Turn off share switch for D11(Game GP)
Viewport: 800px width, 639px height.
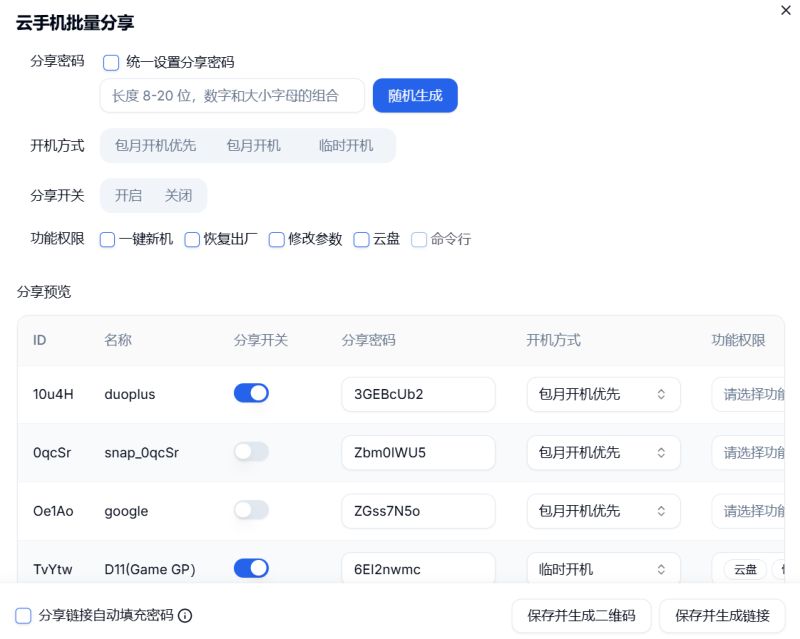pos(251,568)
